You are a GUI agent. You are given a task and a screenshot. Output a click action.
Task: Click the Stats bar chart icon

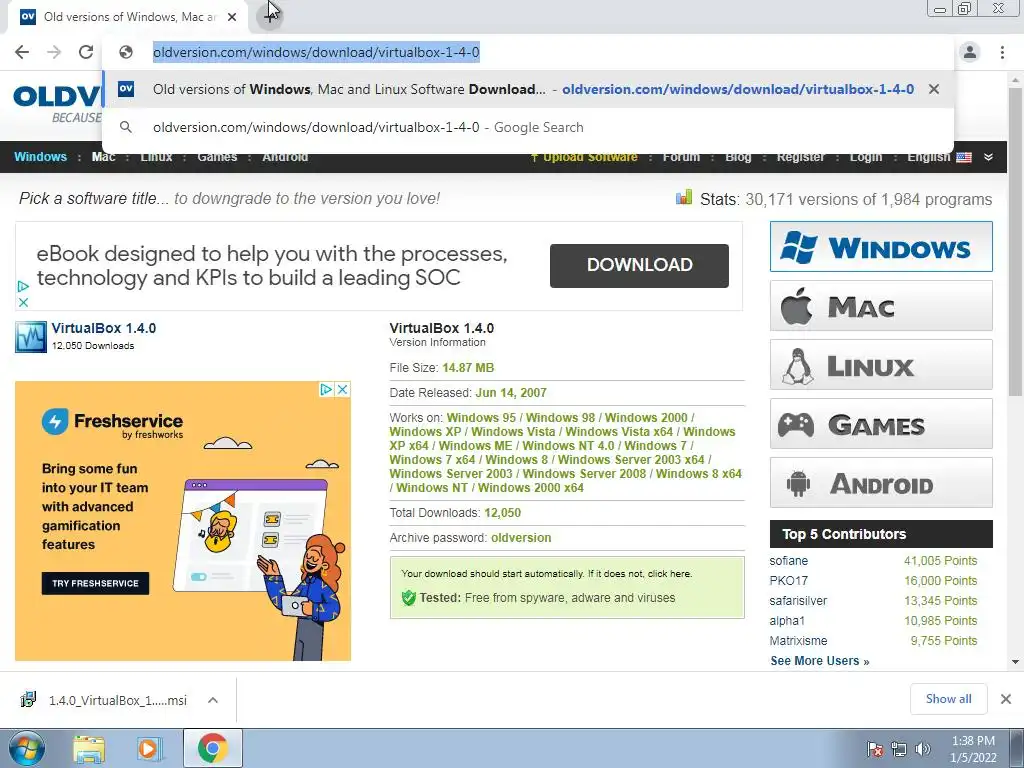point(684,197)
